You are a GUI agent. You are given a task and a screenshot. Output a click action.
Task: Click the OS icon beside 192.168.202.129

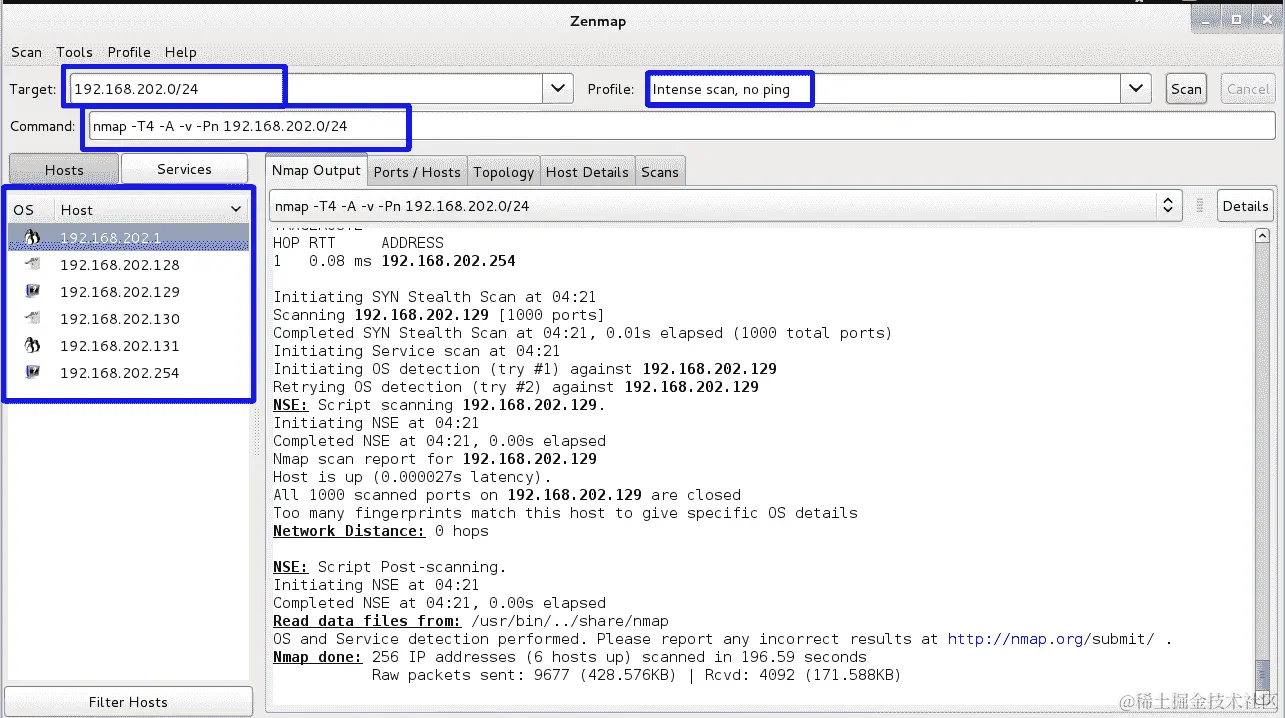(x=32, y=291)
